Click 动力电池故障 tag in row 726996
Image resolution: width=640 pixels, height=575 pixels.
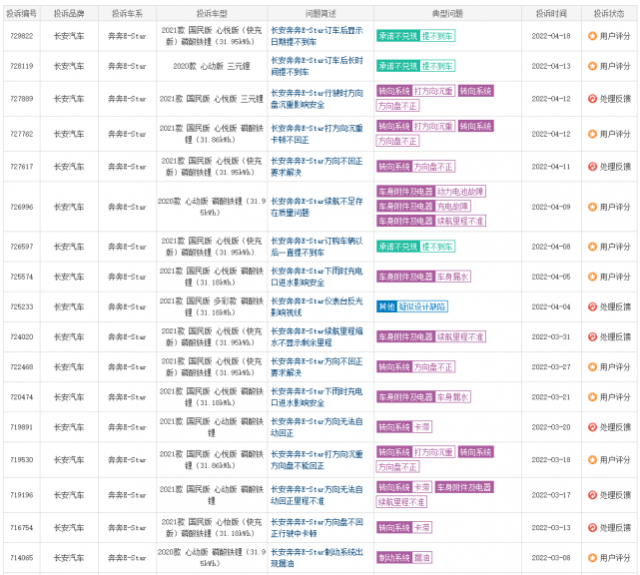(460, 192)
